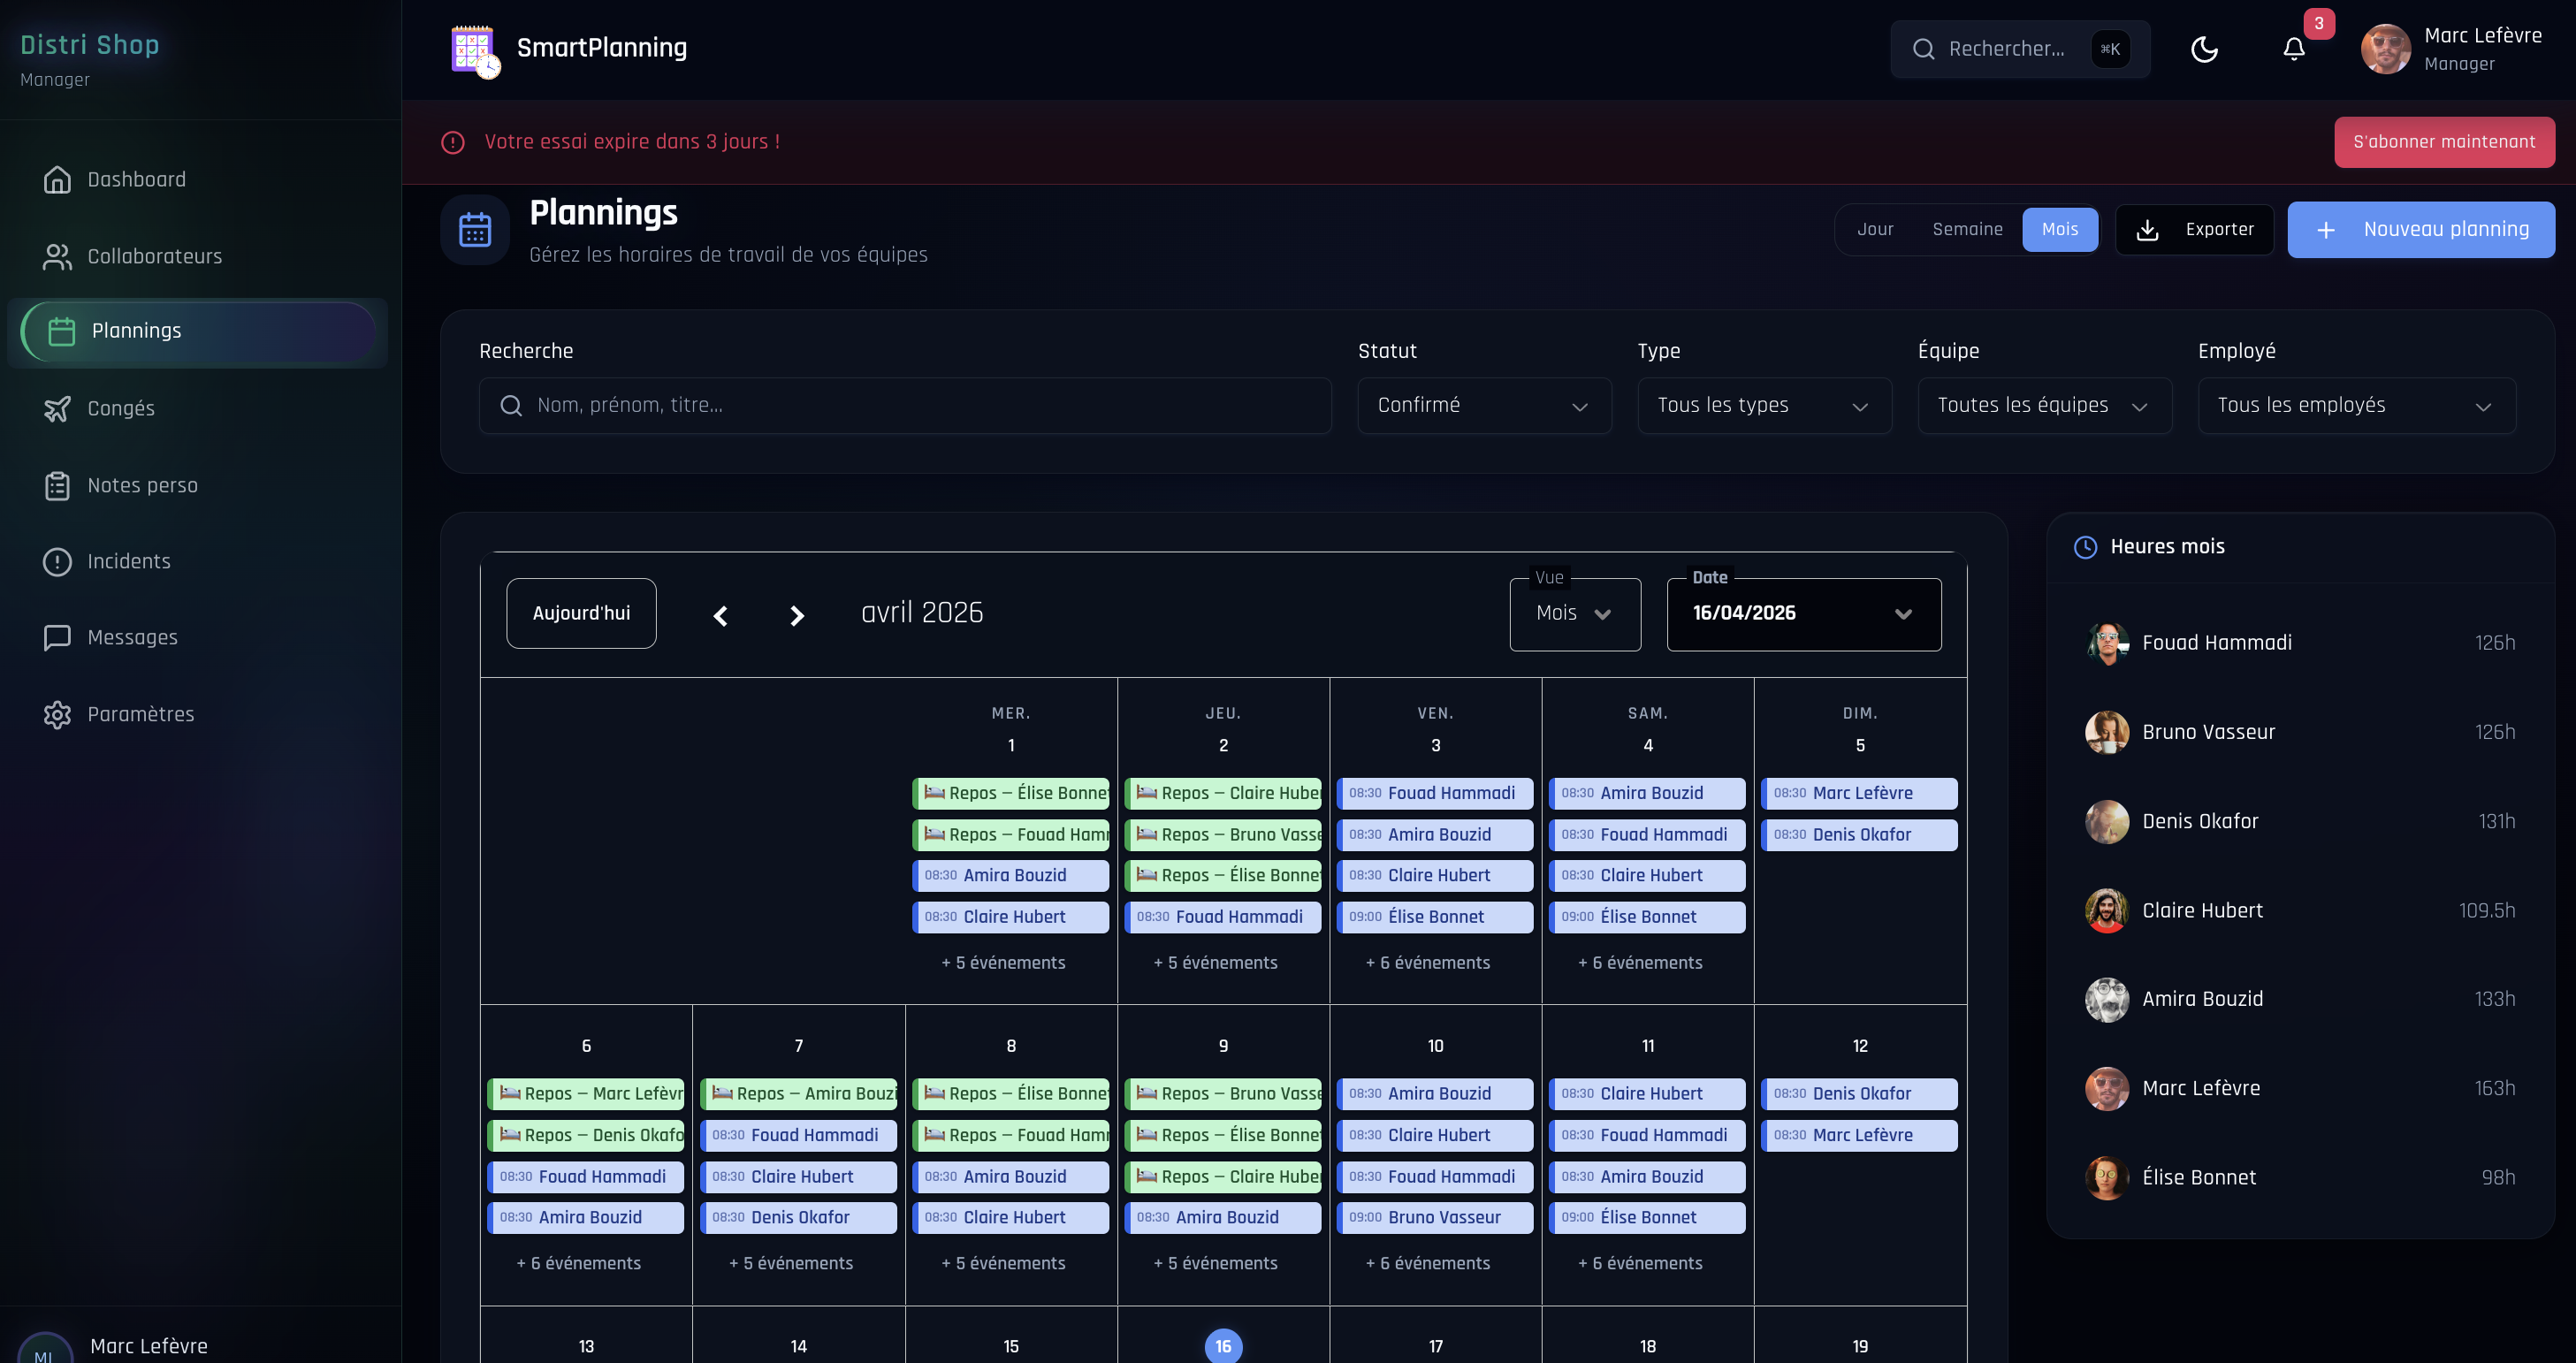Open the notifications bell
Viewport: 2576px width, 1363px height.
click(2294, 49)
